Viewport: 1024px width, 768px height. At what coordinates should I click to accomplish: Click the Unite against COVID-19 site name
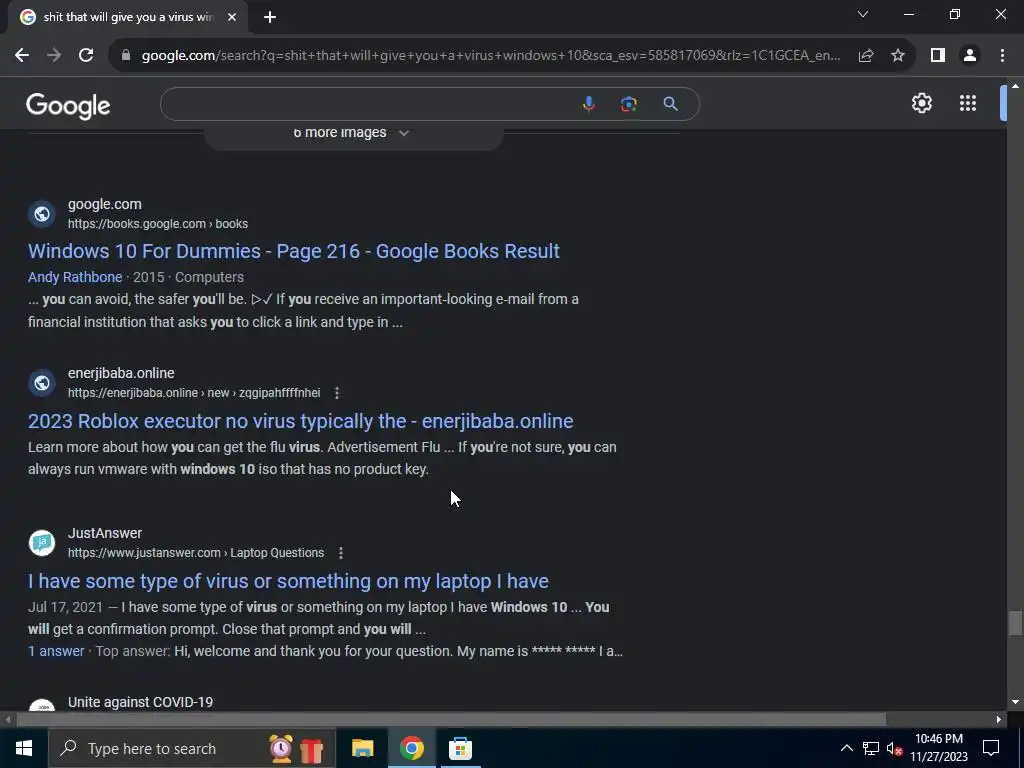140,702
